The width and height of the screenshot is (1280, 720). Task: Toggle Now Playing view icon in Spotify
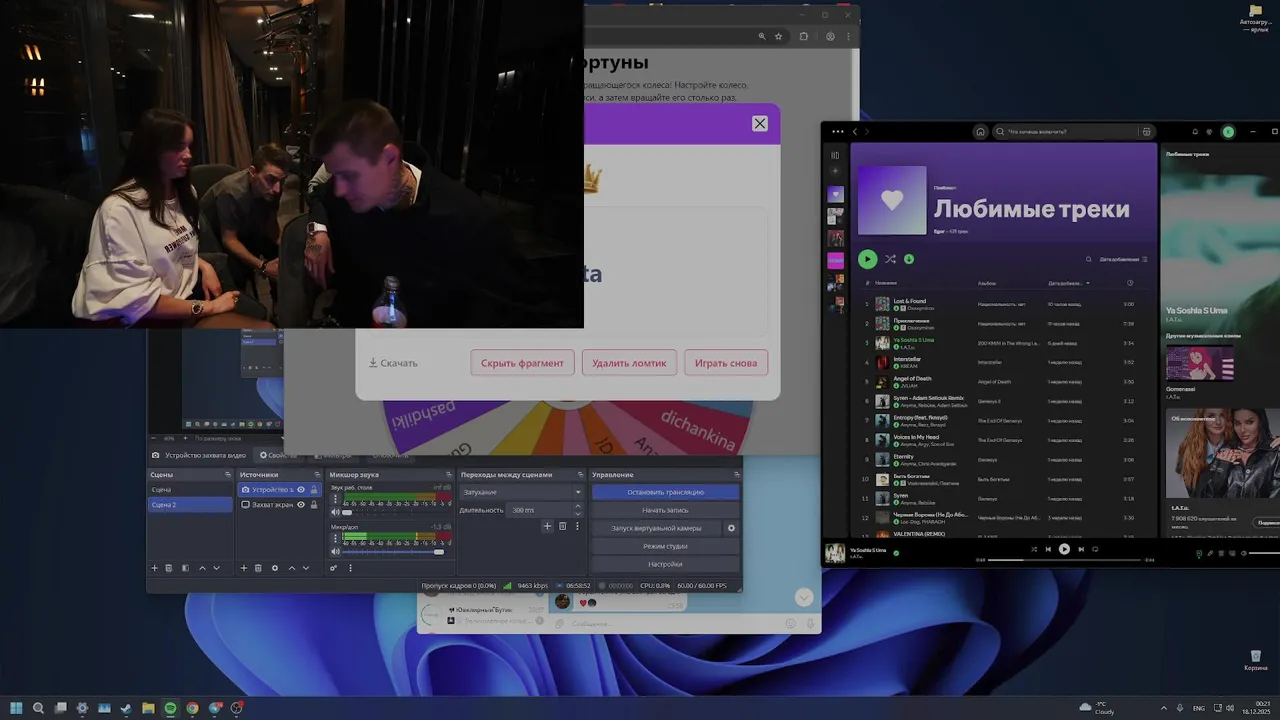pyautogui.click(x=1199, y=553)
